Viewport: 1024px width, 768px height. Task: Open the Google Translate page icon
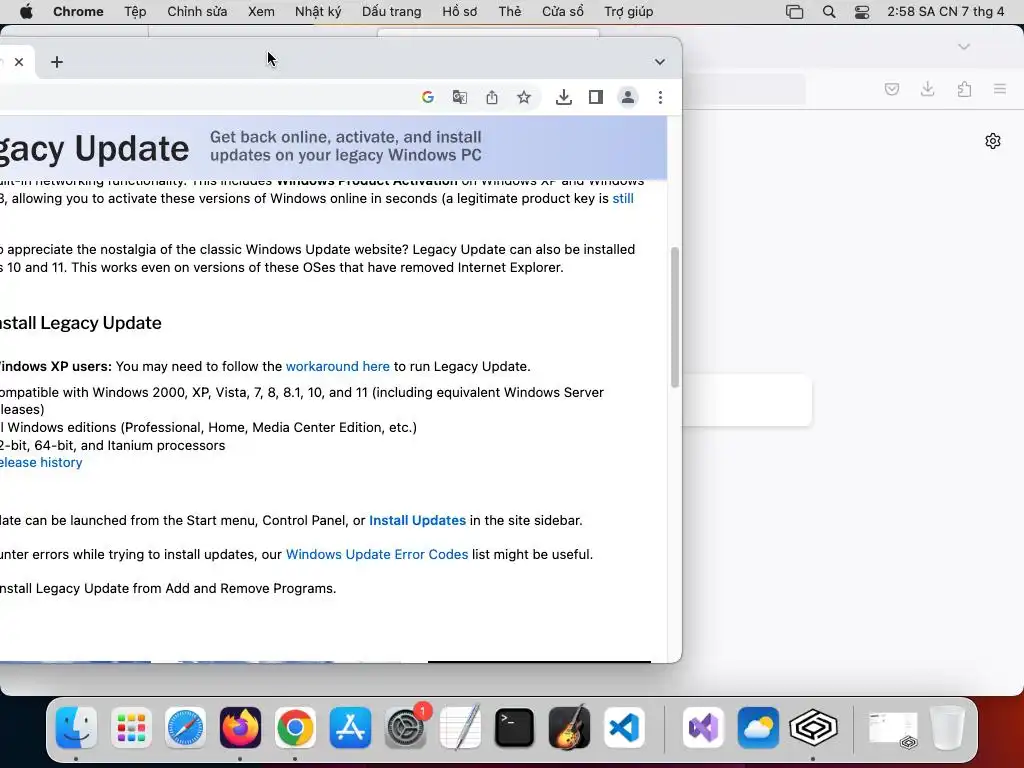(460, 97)
